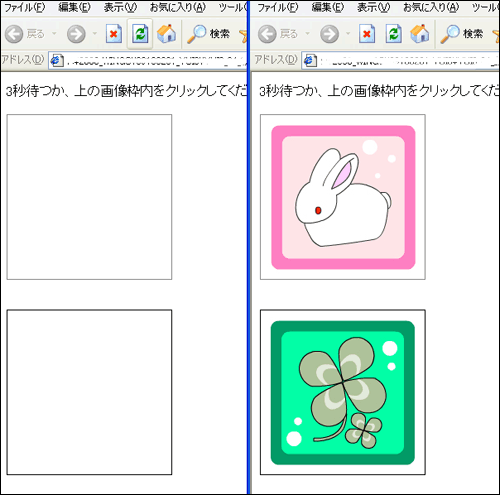Click Refresh icon in left browser window
Viewport: 500px width, 495px height.
pyautogui.click(x=140, y=34)
